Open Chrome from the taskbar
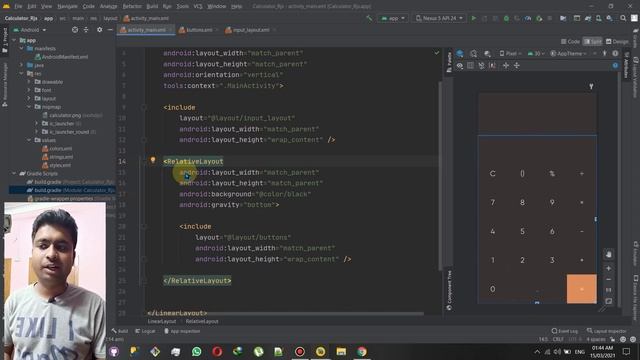 pos(362,351)
